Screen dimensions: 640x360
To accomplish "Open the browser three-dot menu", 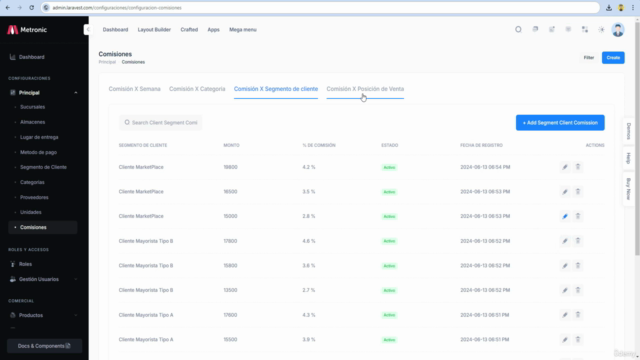I will tap(633, 7).
